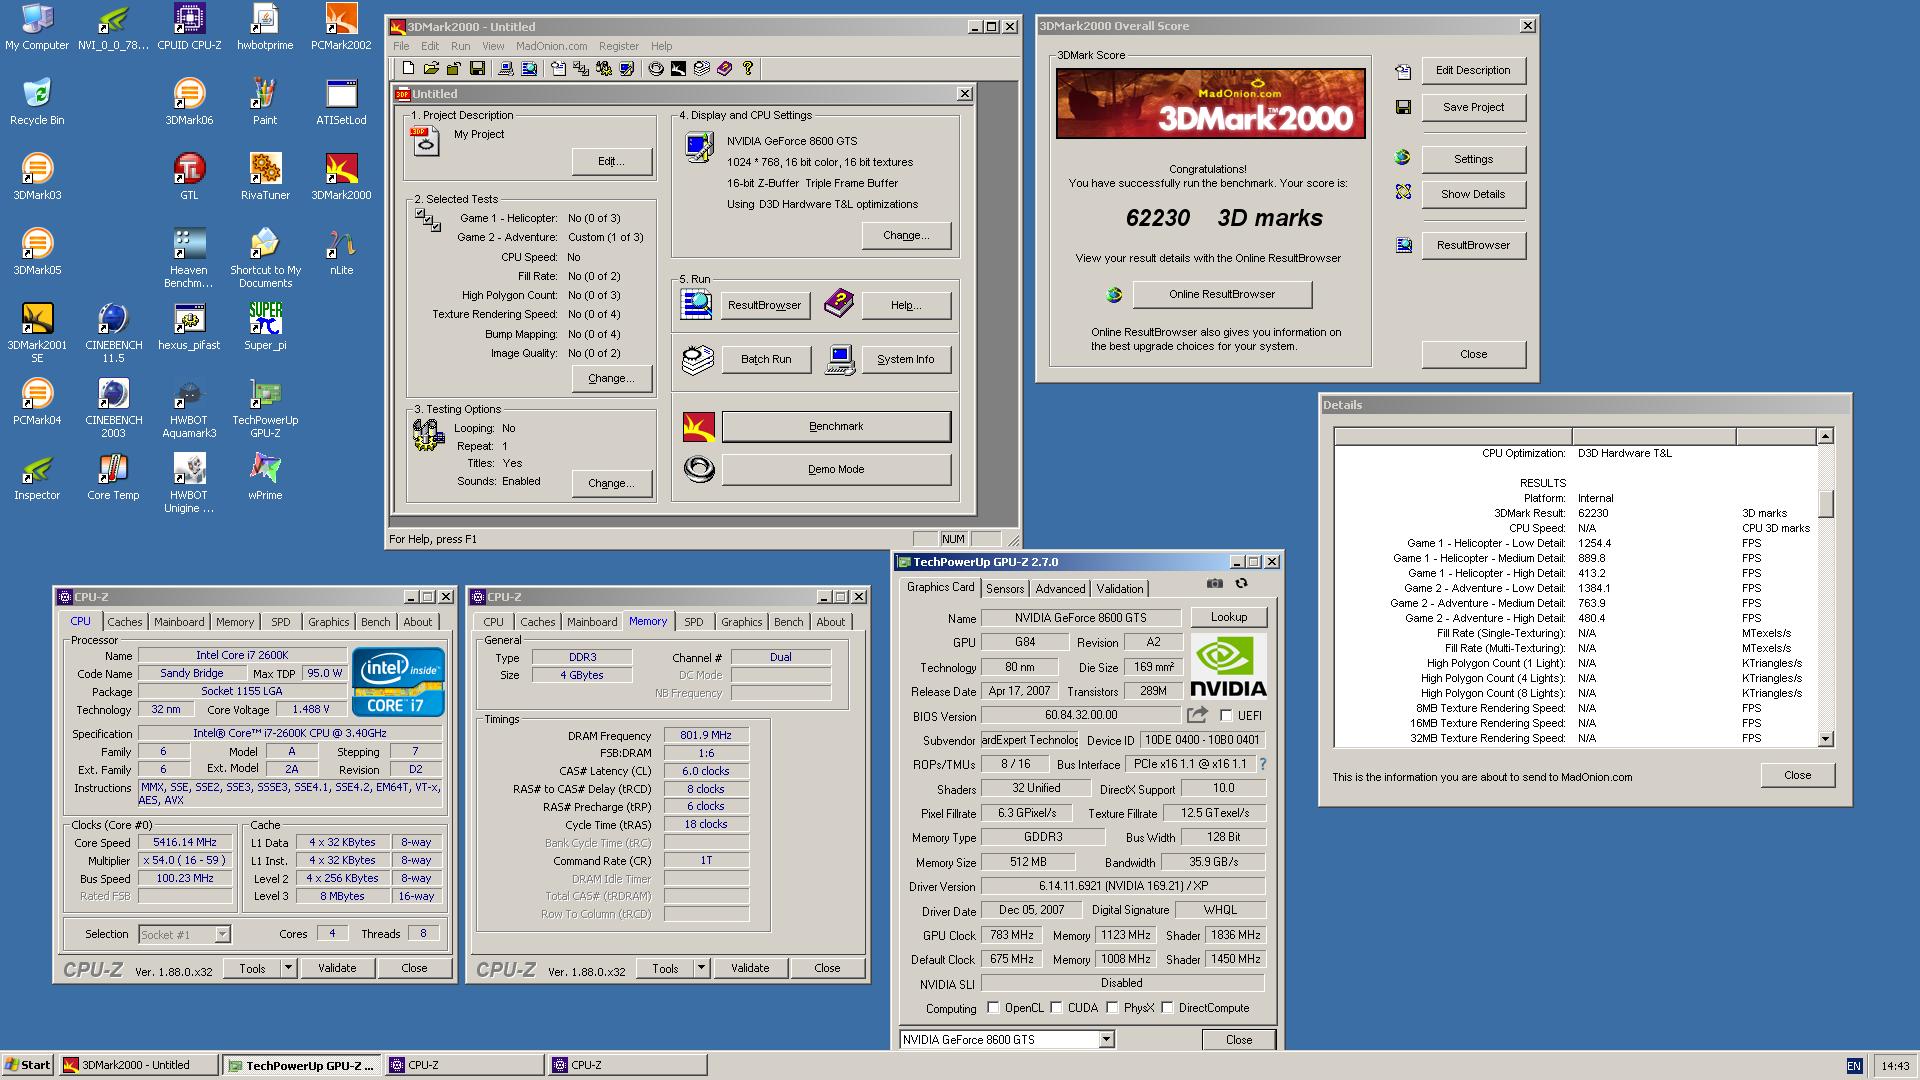Click the Details list scrollbar up arrow
The image size is (1920, 1080).
pyautogui.click(x=1825, y=436)
